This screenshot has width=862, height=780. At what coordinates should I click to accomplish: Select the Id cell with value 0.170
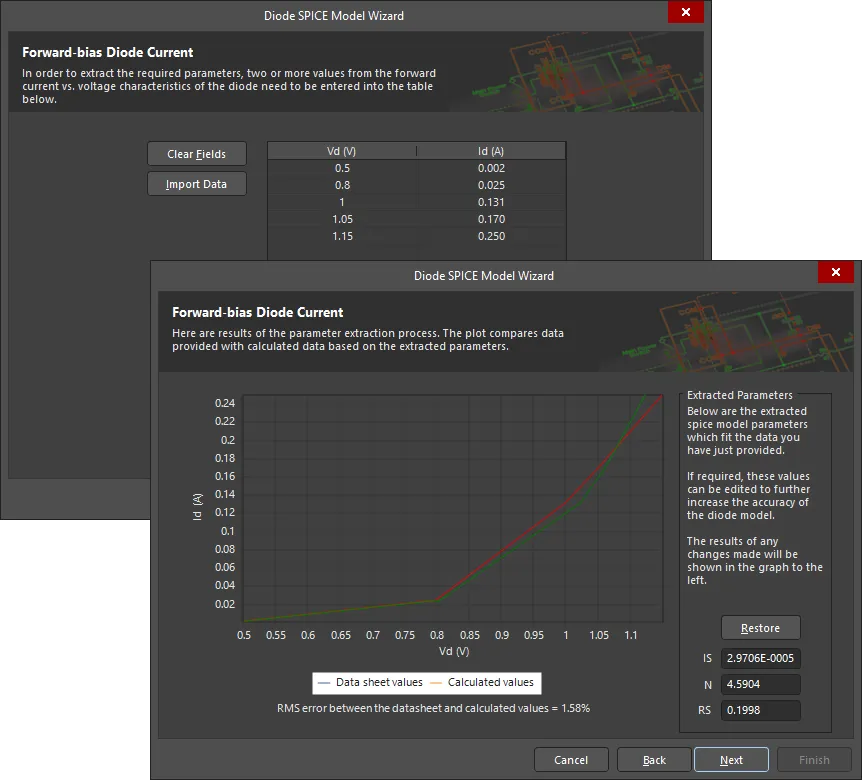coord(491,219)
